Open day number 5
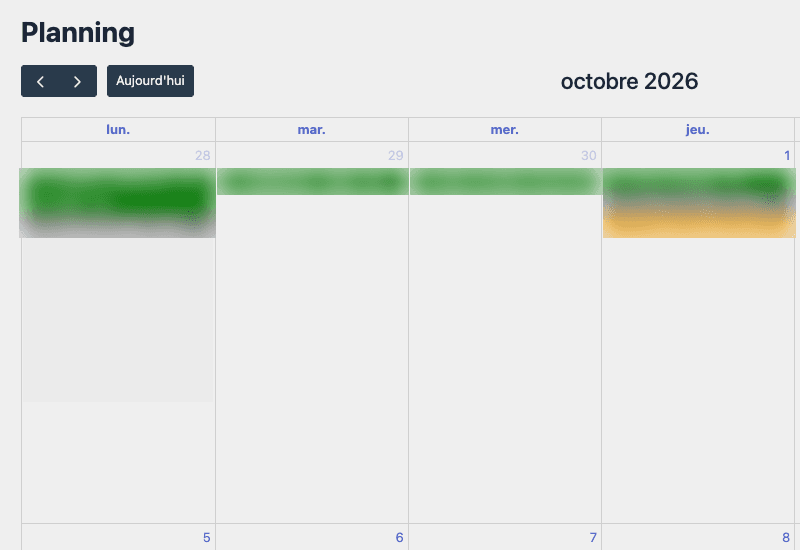 tap(206, 537)
